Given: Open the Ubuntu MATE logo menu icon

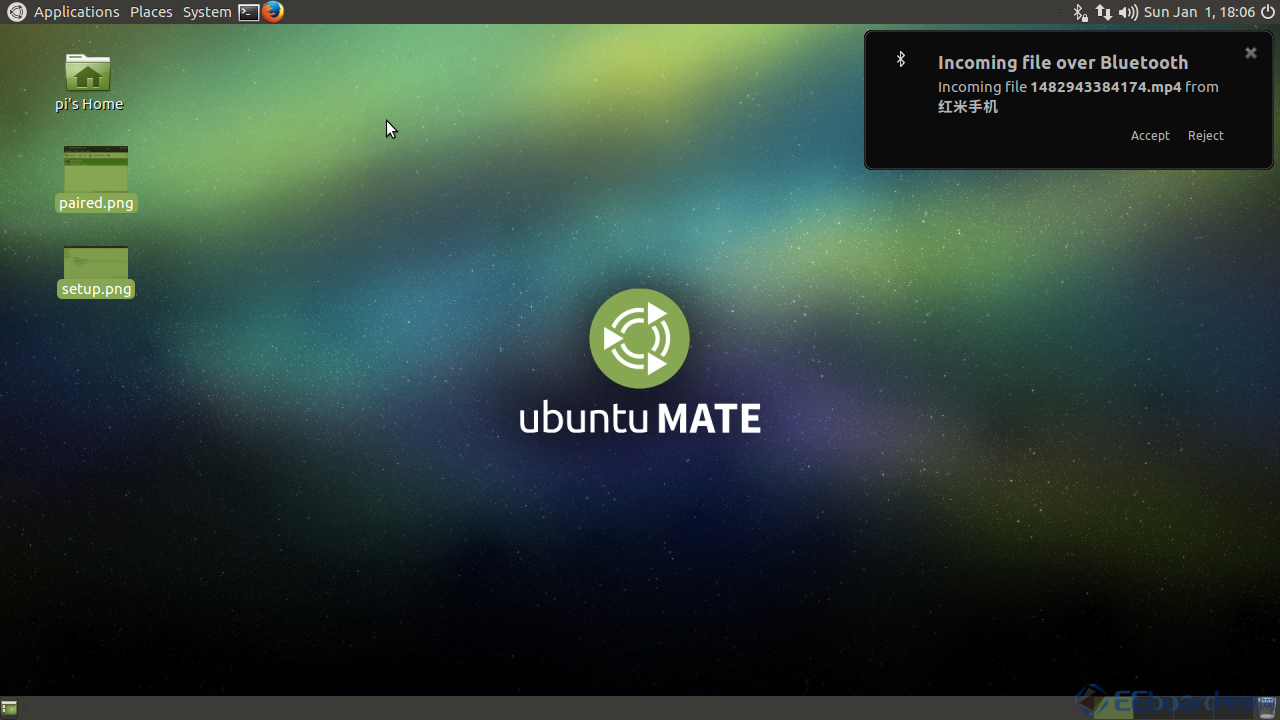Looking at the screenshot, I should pos(16,12).
